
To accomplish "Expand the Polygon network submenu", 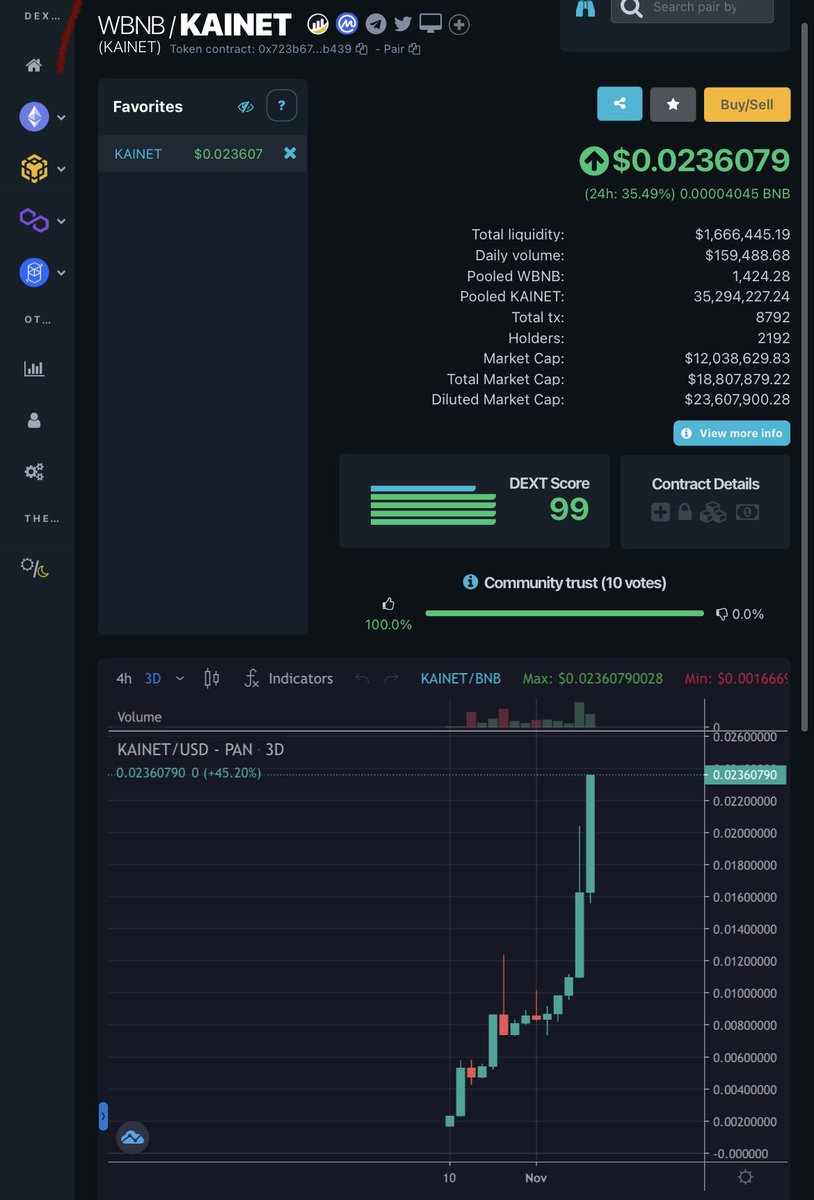I will click(61, 221).
